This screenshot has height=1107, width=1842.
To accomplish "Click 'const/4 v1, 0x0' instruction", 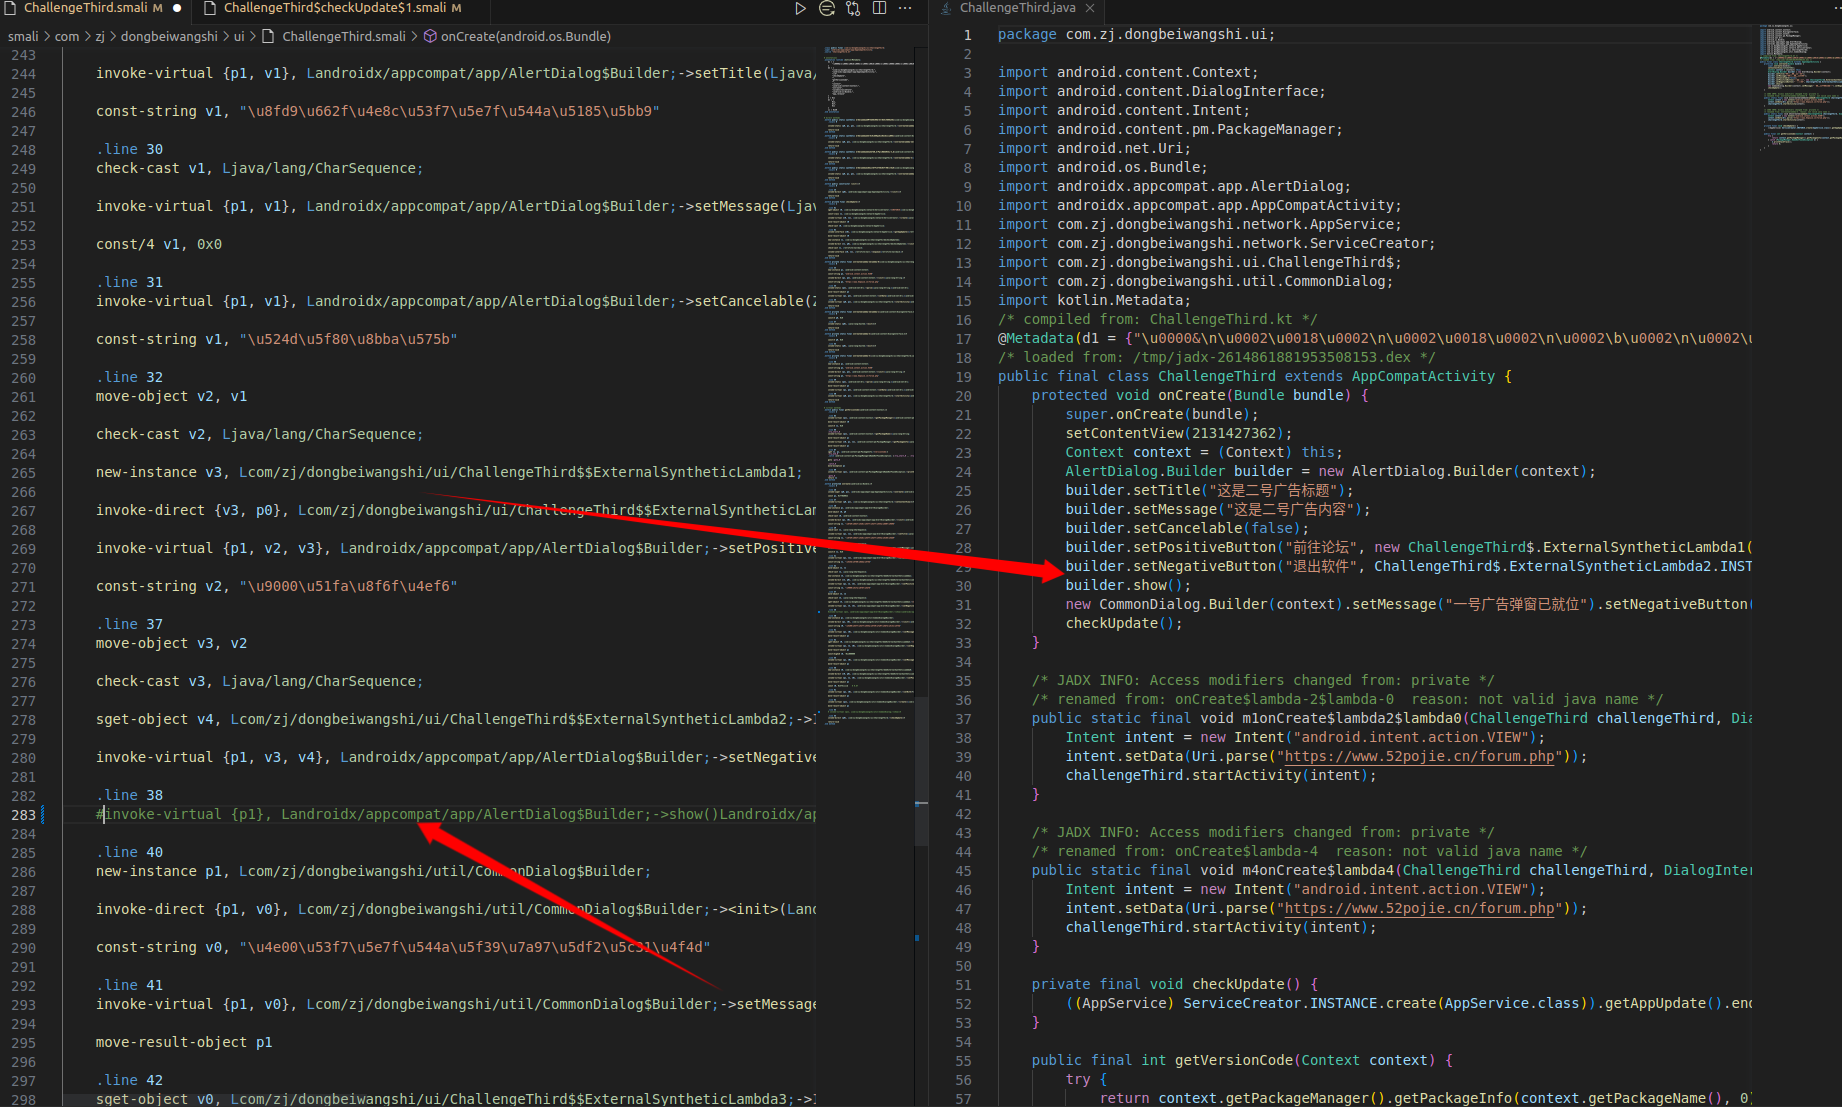I will click(x=159, y=245).
